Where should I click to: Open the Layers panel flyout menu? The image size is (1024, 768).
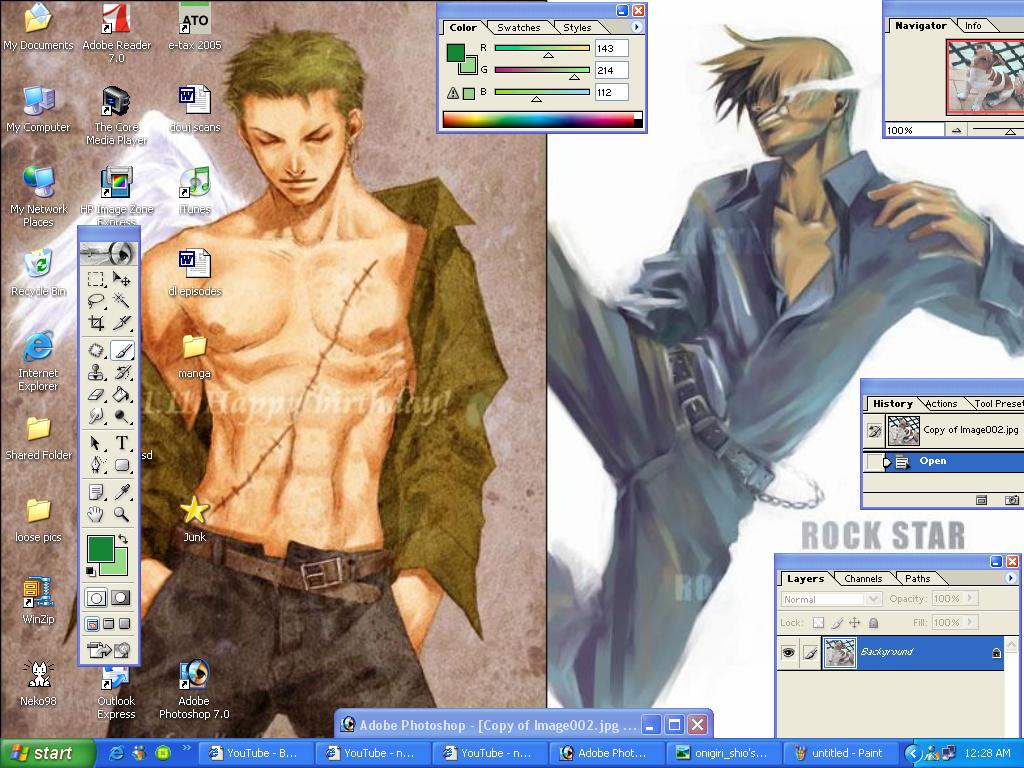[x=1009, y=578]
